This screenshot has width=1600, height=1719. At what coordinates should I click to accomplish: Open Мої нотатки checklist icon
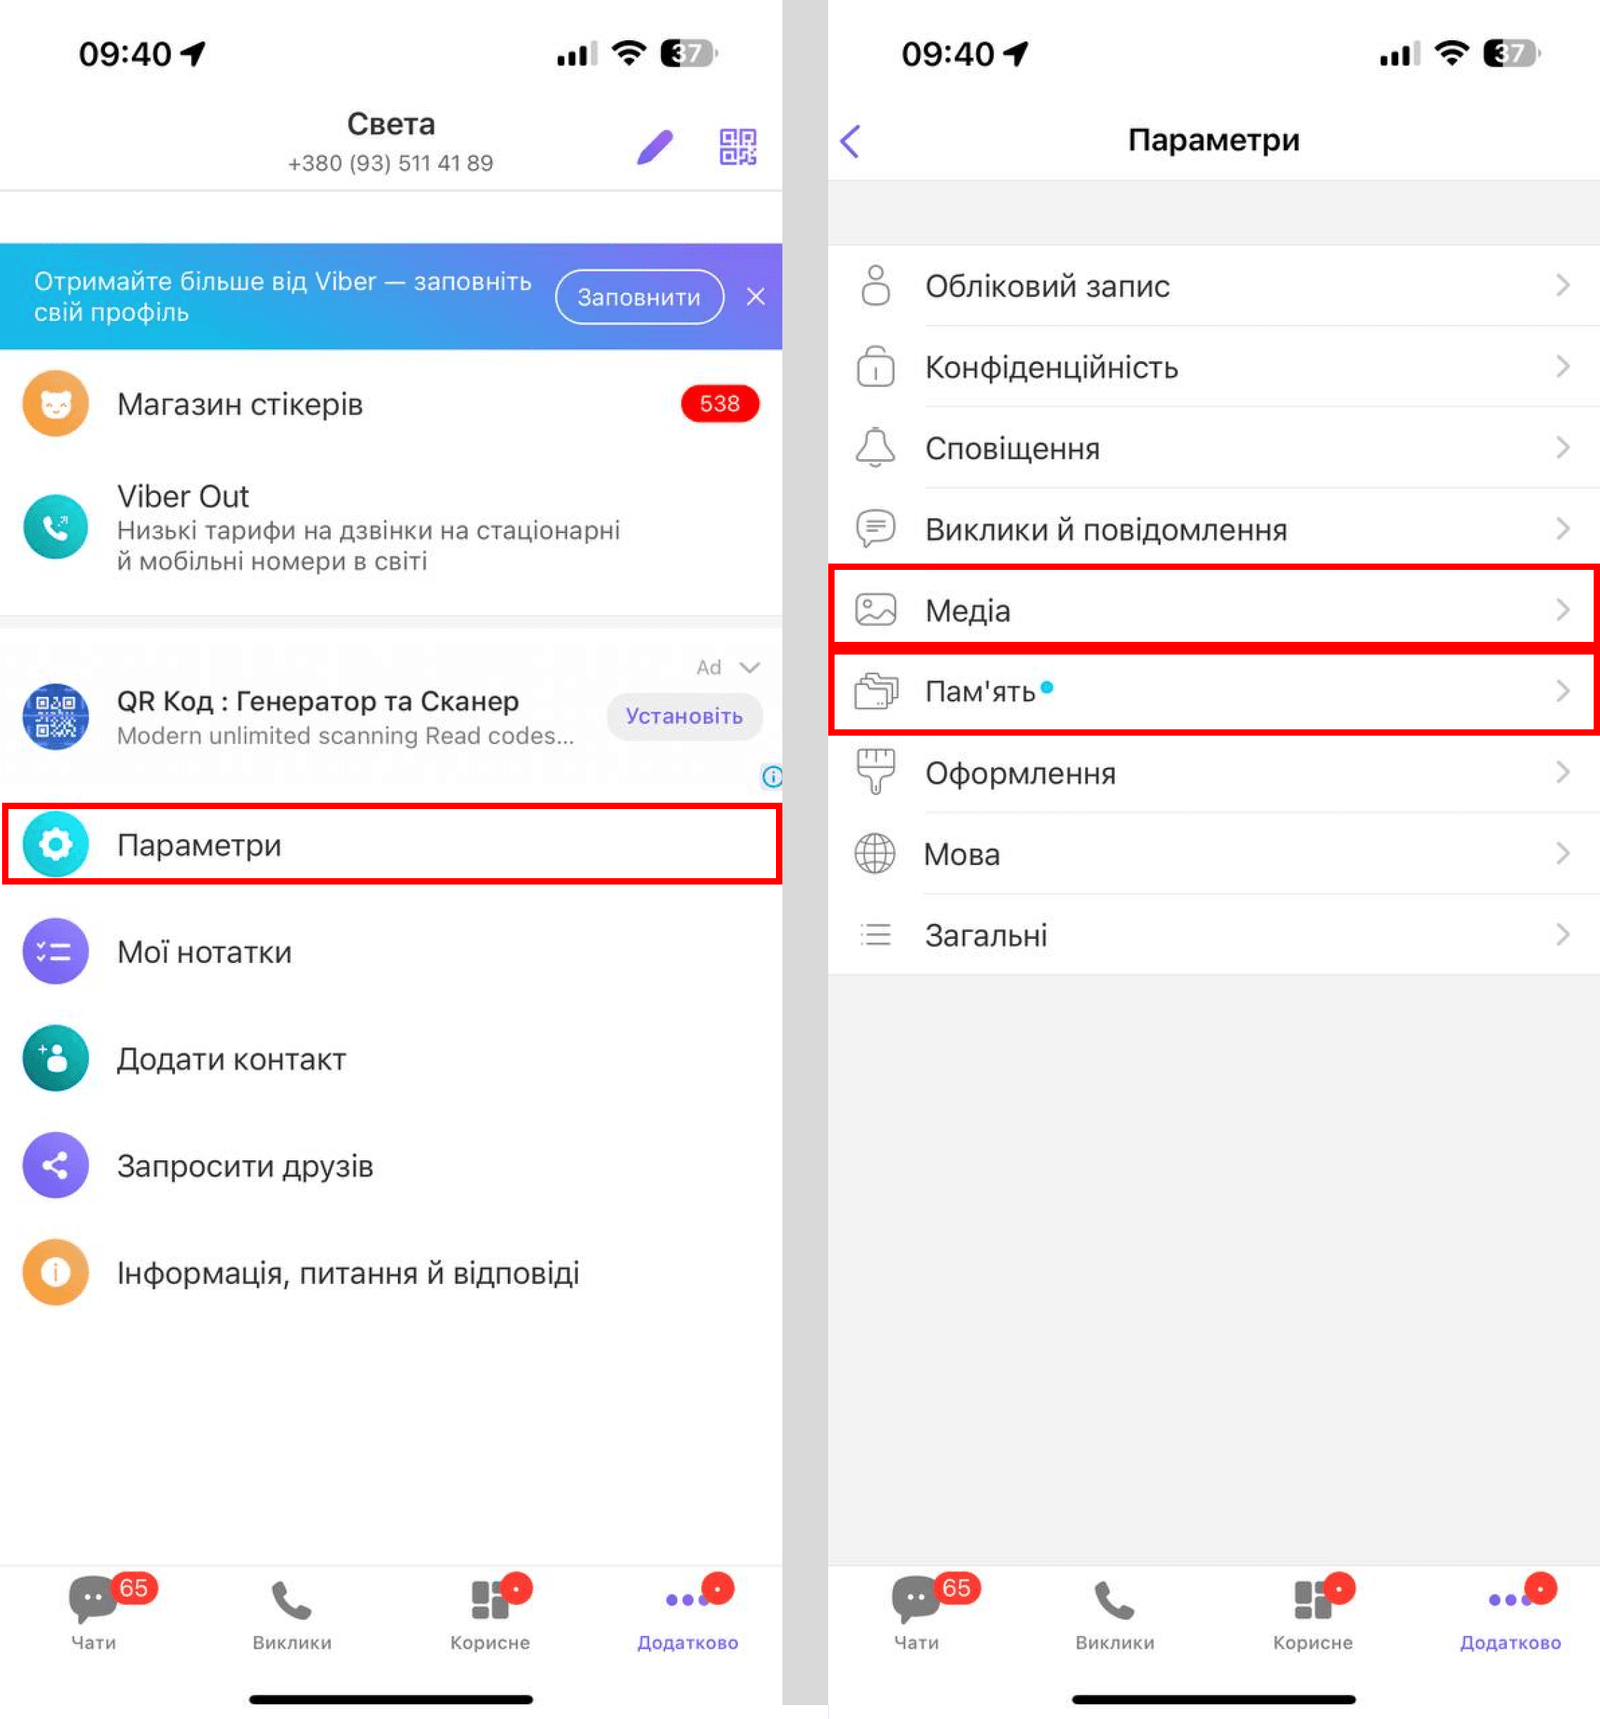coord(56,951)
